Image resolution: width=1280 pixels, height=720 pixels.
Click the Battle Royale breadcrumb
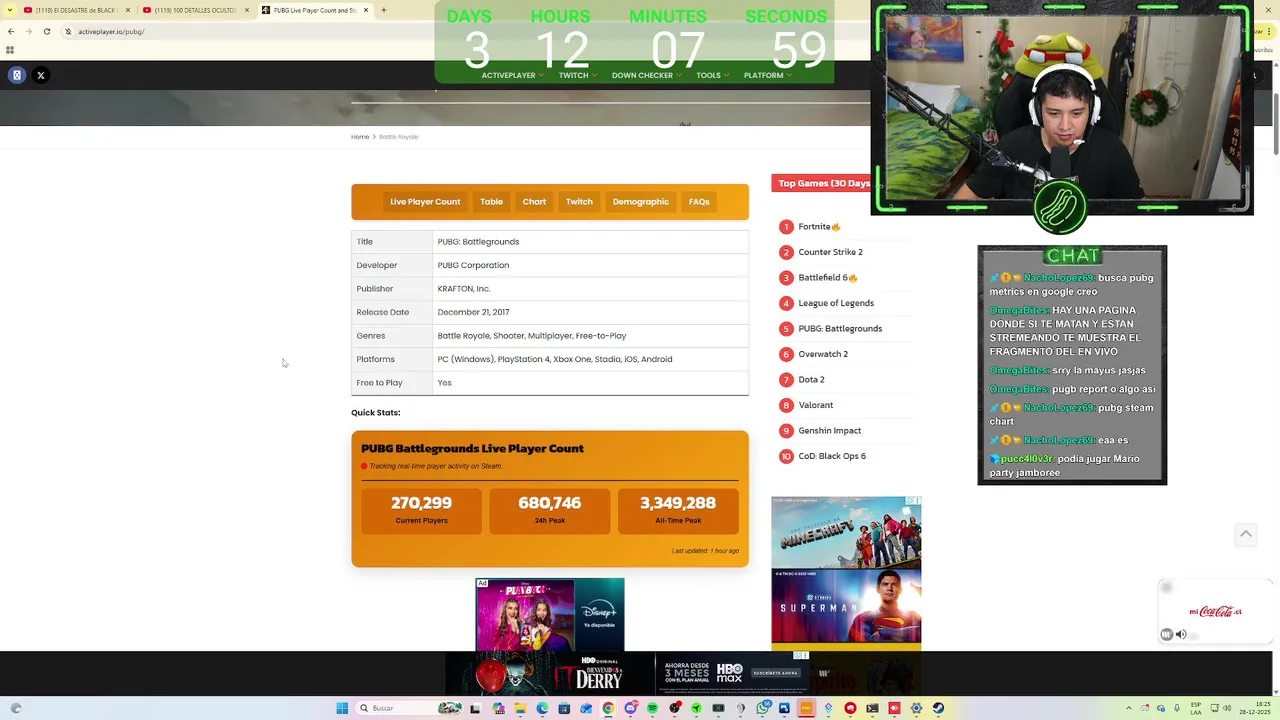398,136
